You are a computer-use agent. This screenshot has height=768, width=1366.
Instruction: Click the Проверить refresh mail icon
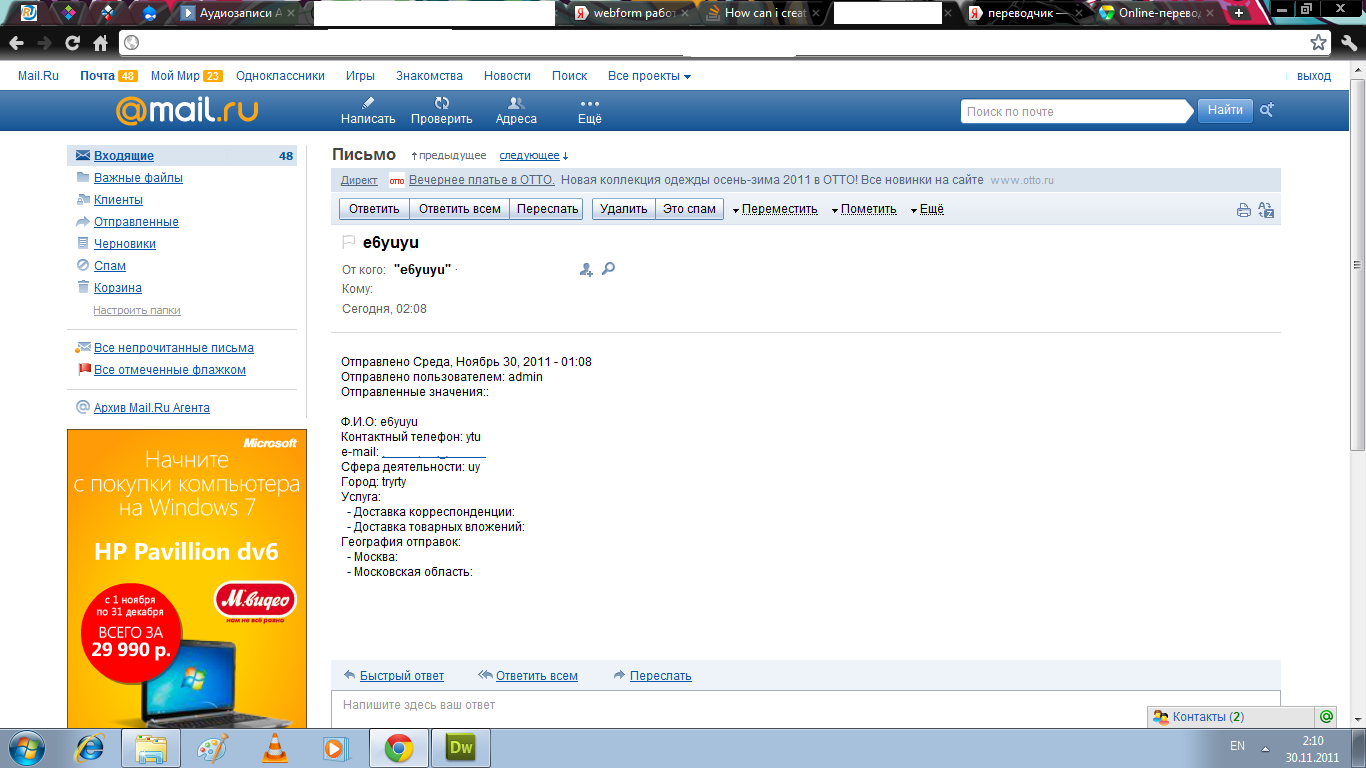tap(442, 103)
